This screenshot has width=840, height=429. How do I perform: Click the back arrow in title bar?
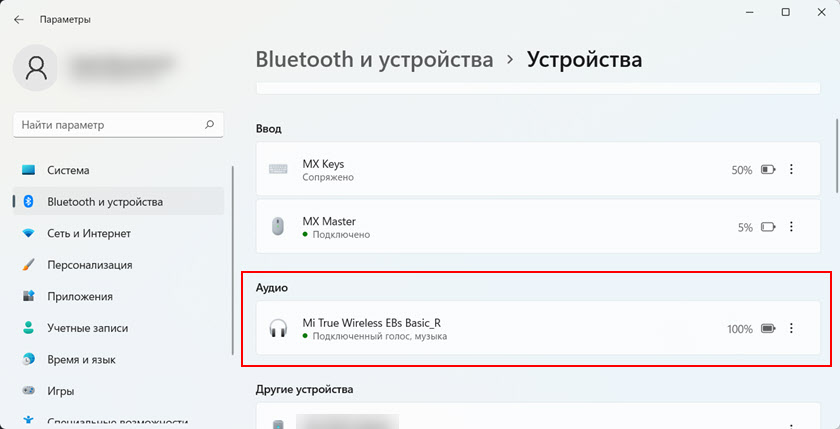(19, 19)
